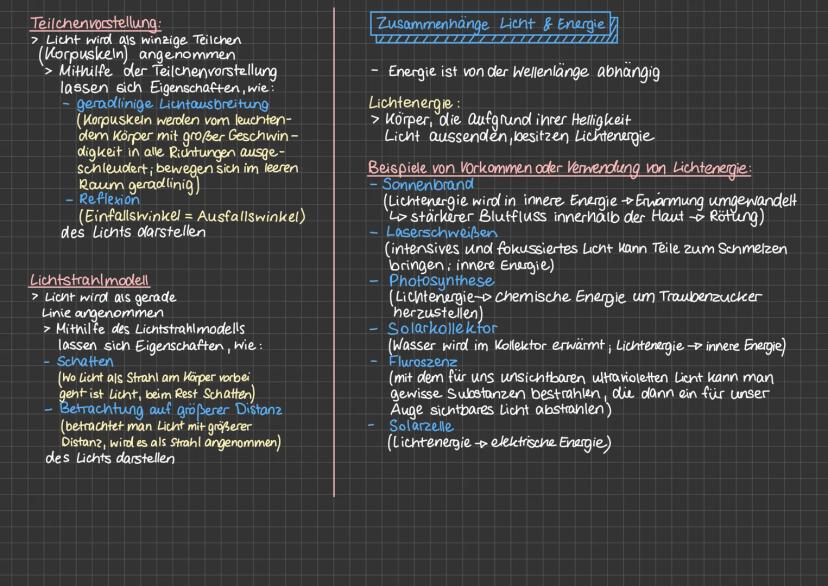Select the 'Lichtenergie:' subheading
This screenshot has height=586, width=828.
click(414, 103)
